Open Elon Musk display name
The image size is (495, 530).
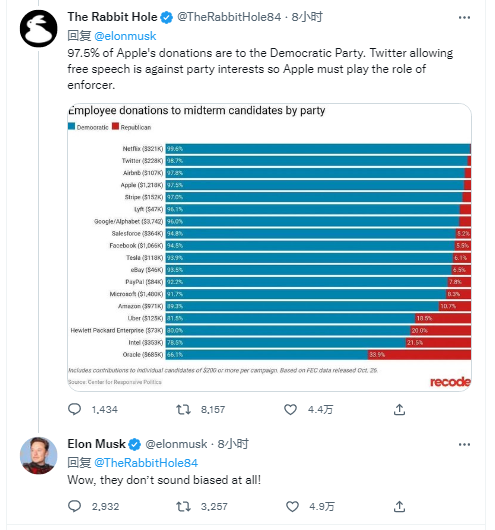coord(96,444)
